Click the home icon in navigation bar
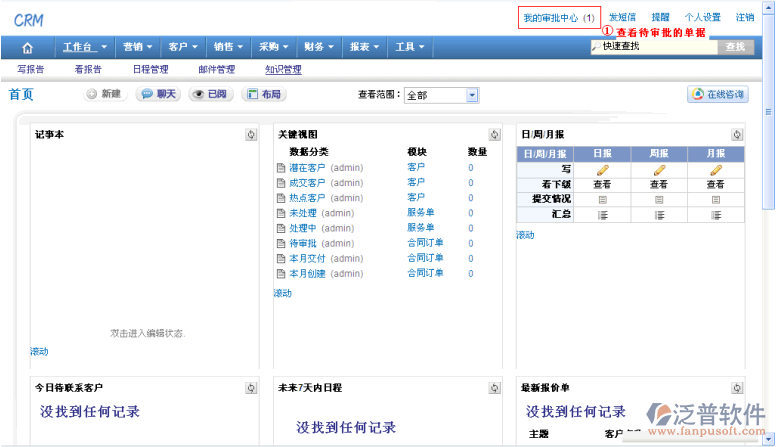776x447 pixels. coord(27,47)
